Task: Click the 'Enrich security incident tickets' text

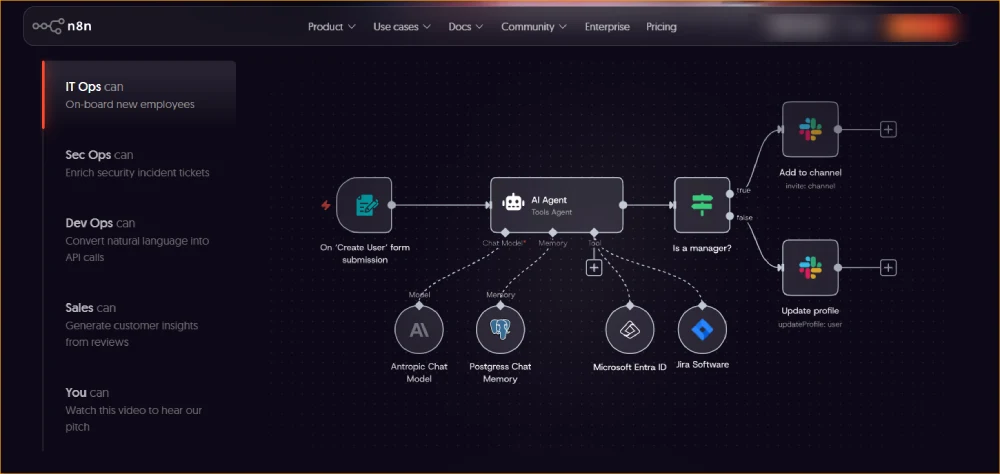Action: tap(137, 172)
